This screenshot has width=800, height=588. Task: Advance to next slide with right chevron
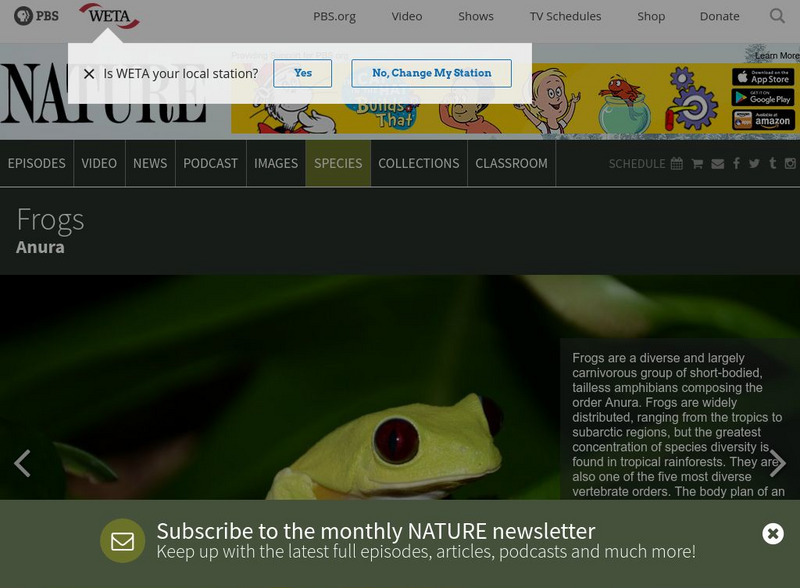778,463
